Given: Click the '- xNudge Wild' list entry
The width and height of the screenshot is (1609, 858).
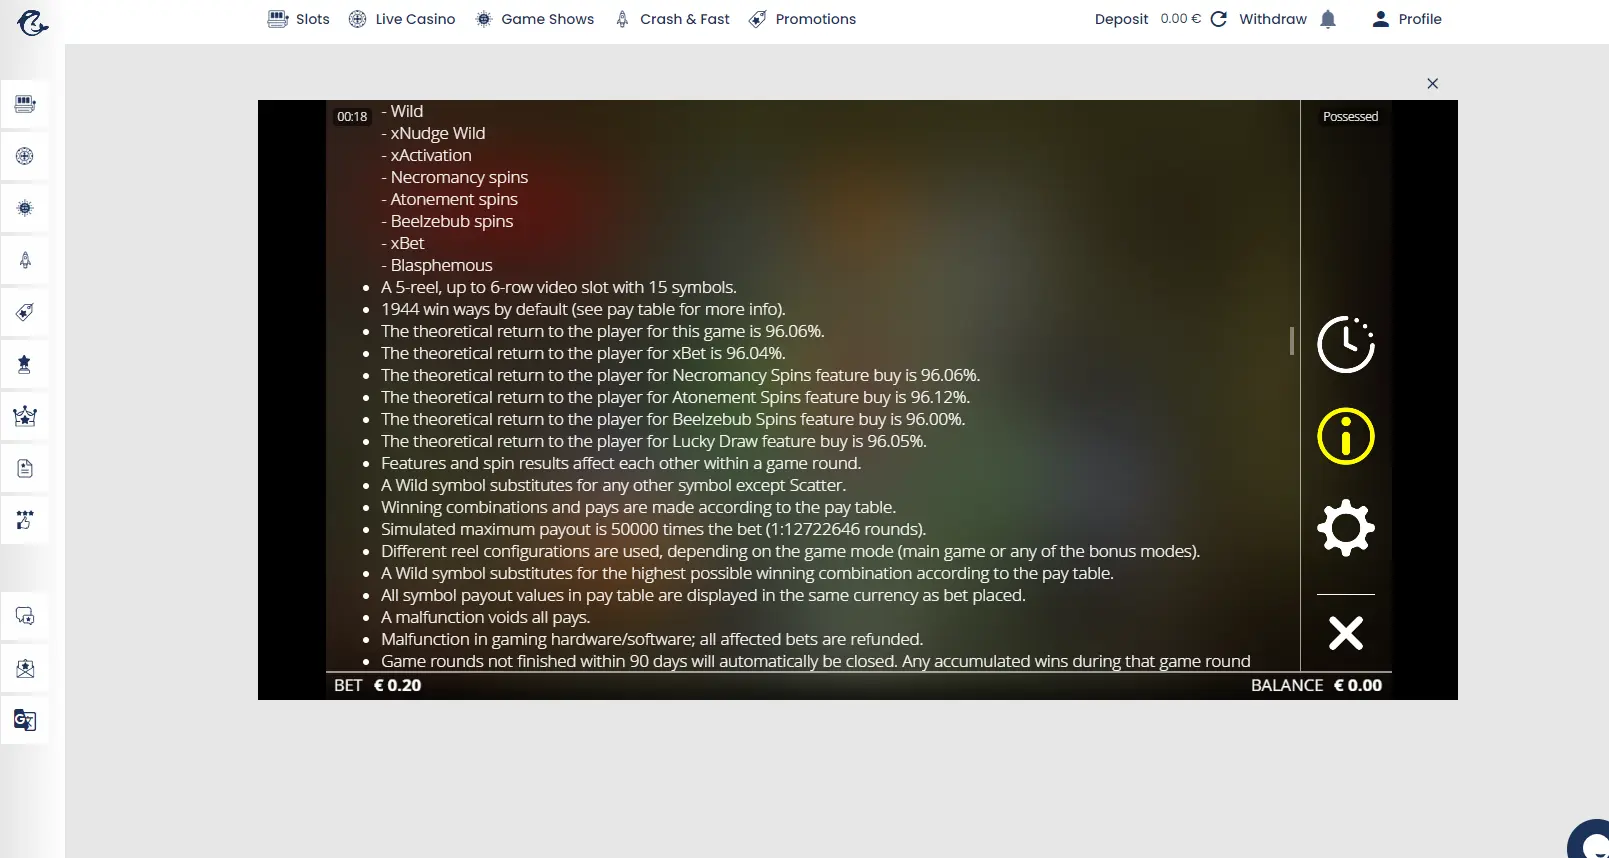Looking at the screenshot, I should (433, 133).
